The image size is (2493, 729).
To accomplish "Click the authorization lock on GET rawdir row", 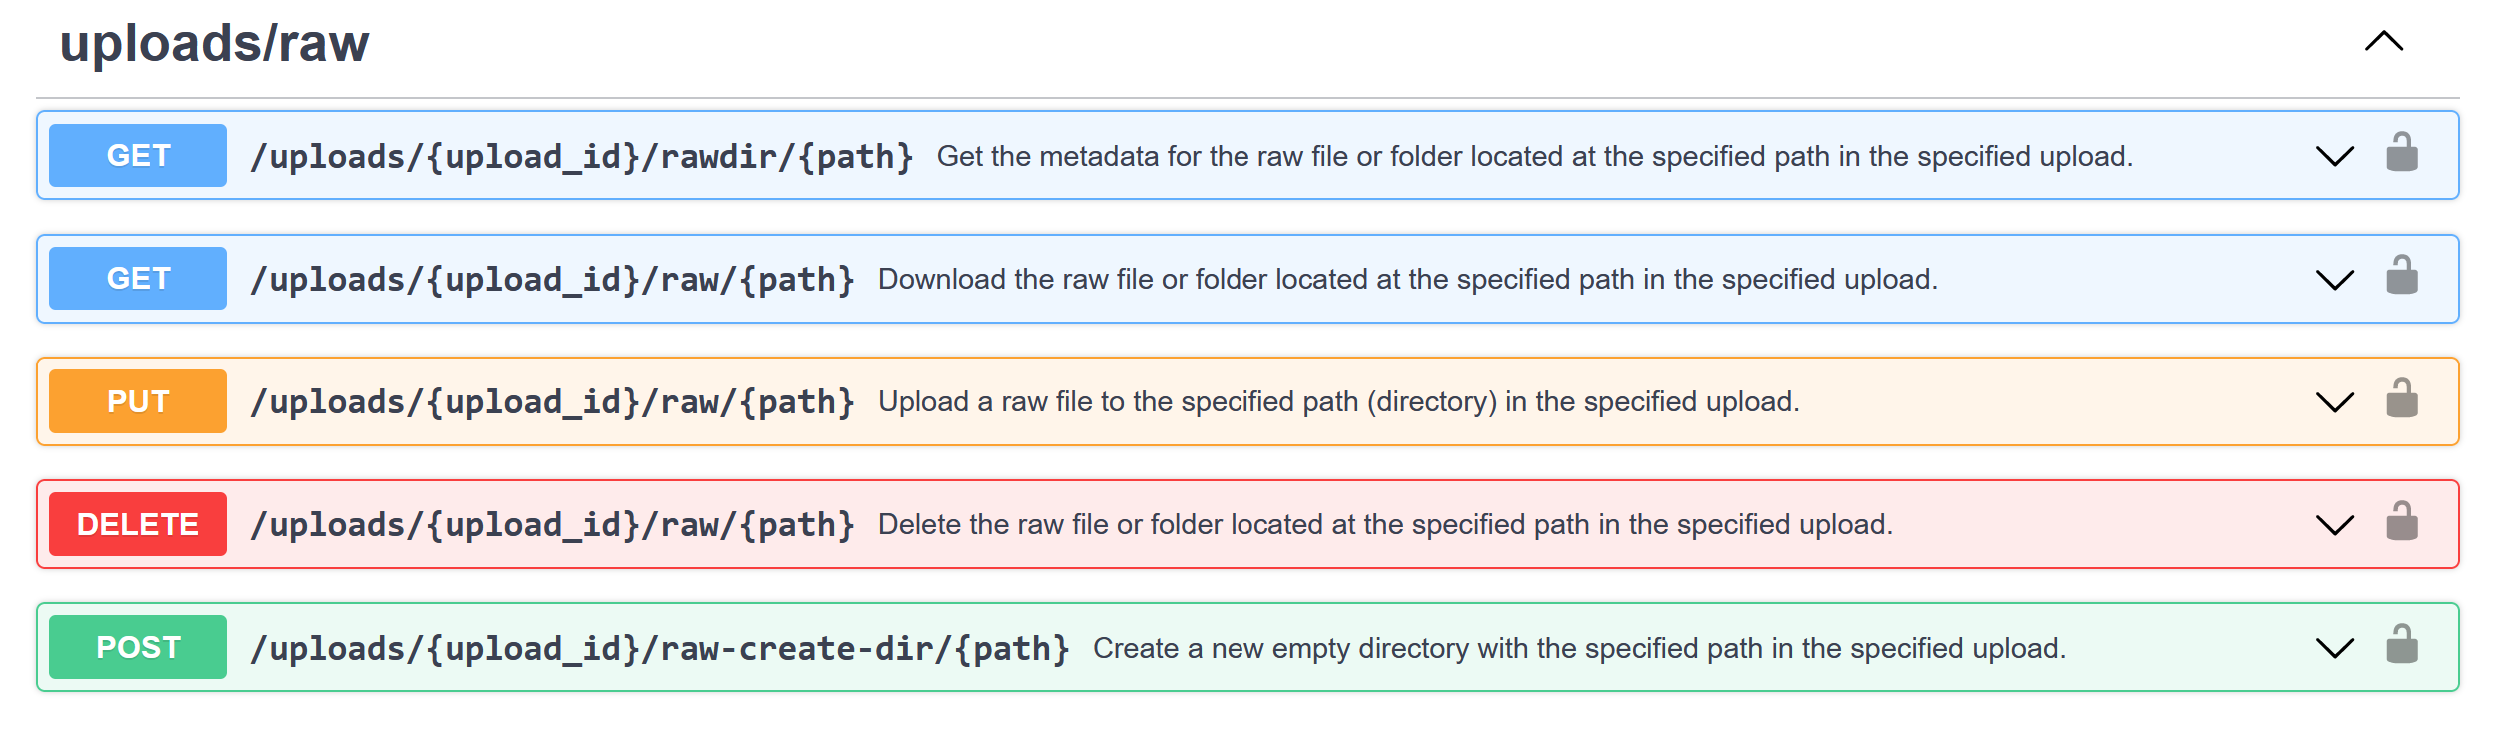I will 2402,152.
